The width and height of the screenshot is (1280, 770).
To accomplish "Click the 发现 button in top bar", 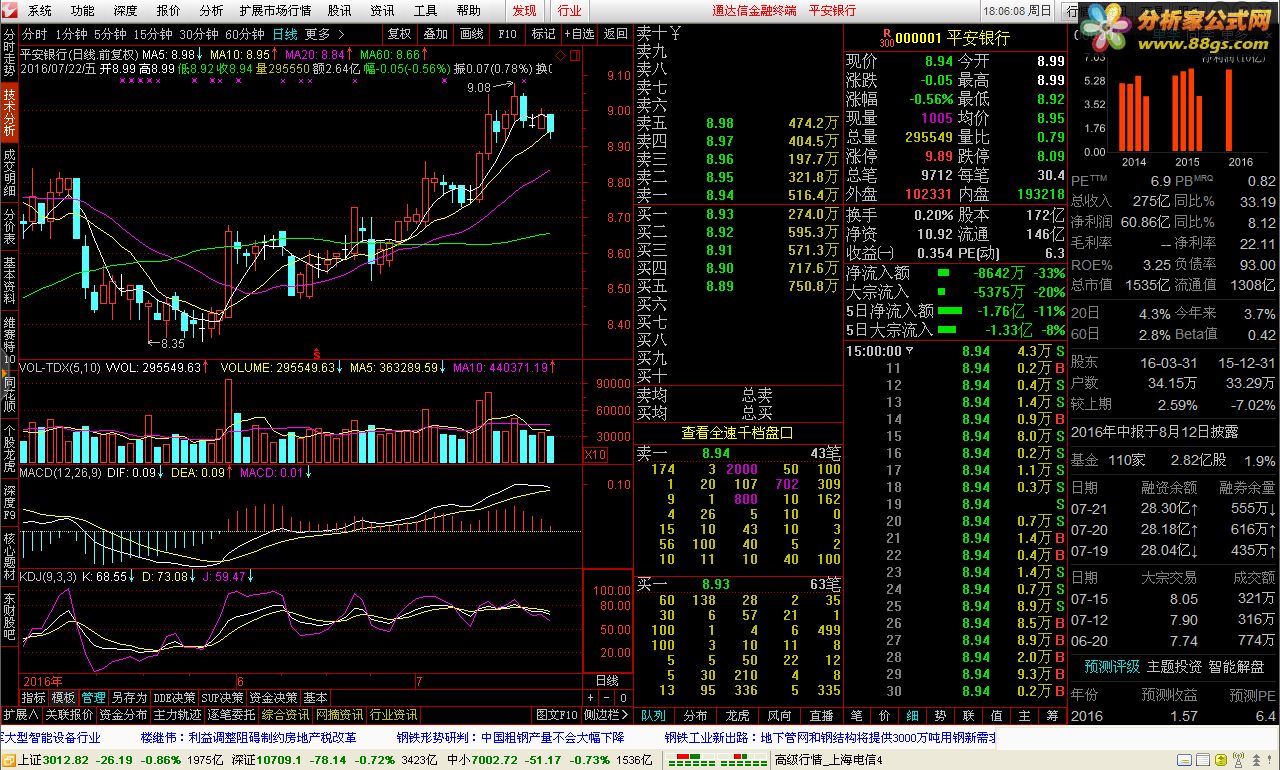I will (525, 11).
